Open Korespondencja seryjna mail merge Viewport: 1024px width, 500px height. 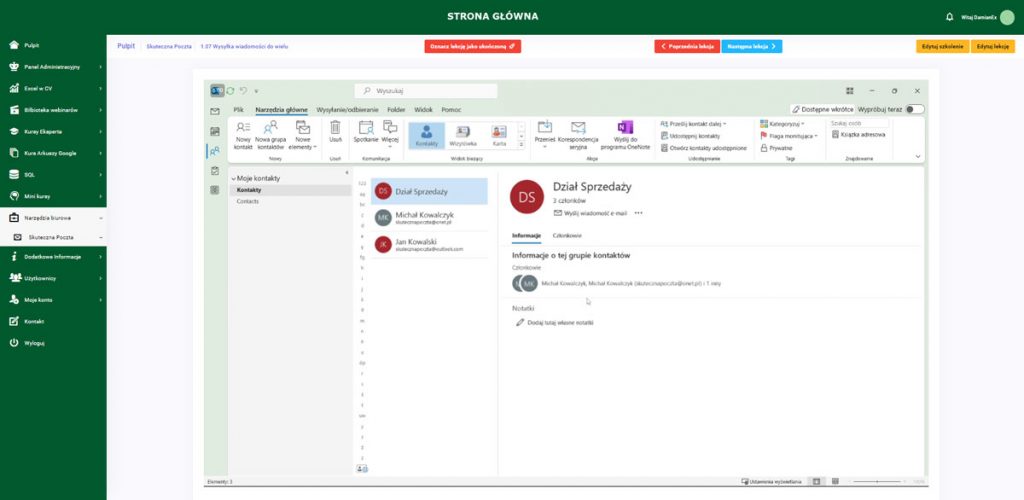point(578,128)
